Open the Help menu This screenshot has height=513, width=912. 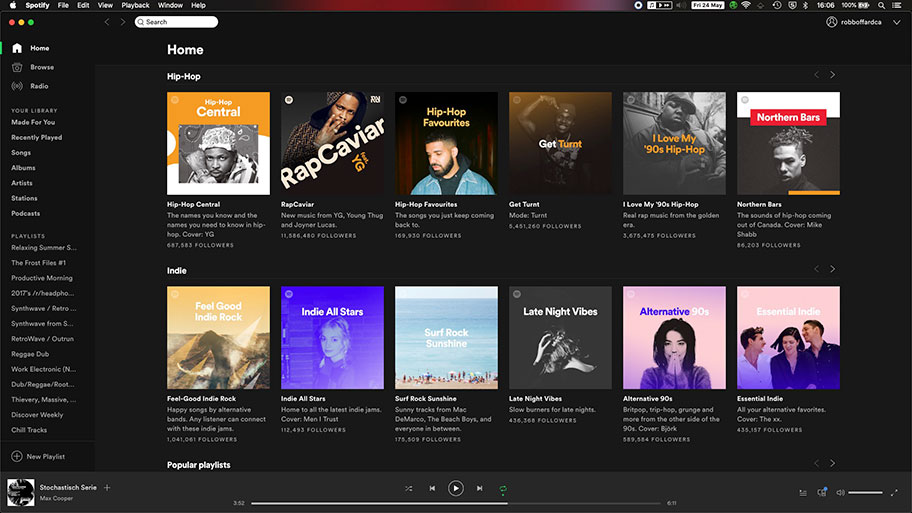tap(198, 5)
